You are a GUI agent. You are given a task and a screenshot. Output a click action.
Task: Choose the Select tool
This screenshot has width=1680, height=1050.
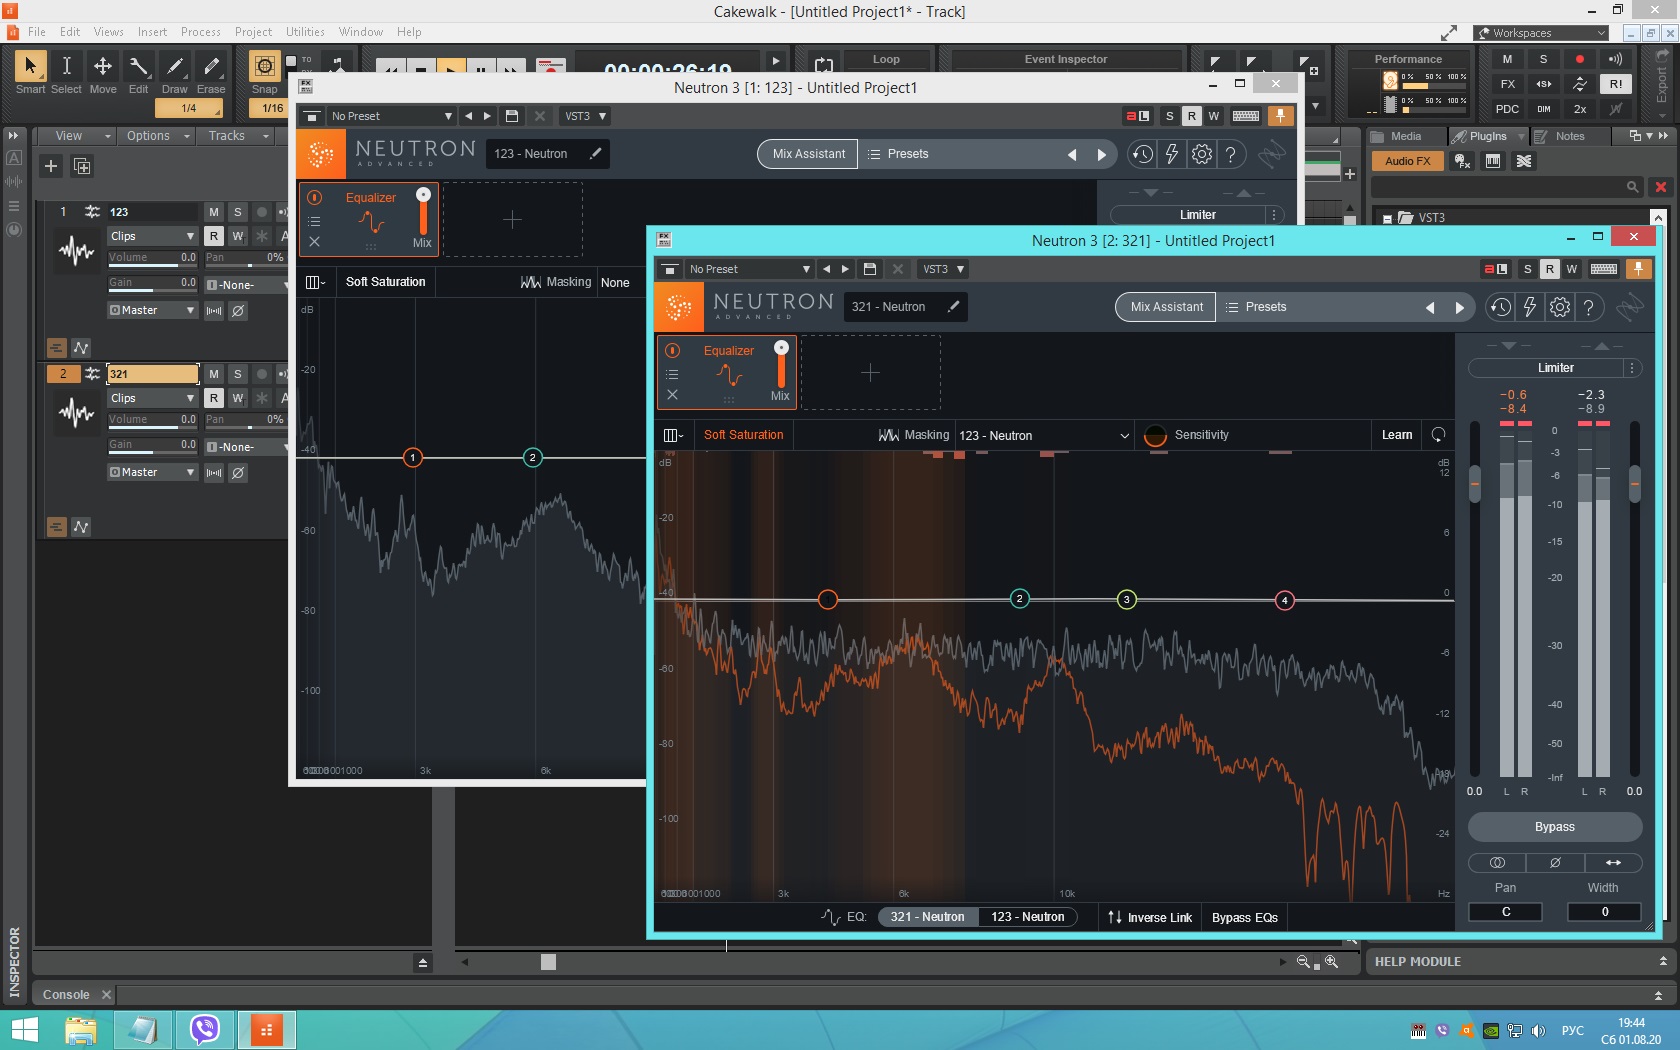pyautogui.click(x=66, y=73)
